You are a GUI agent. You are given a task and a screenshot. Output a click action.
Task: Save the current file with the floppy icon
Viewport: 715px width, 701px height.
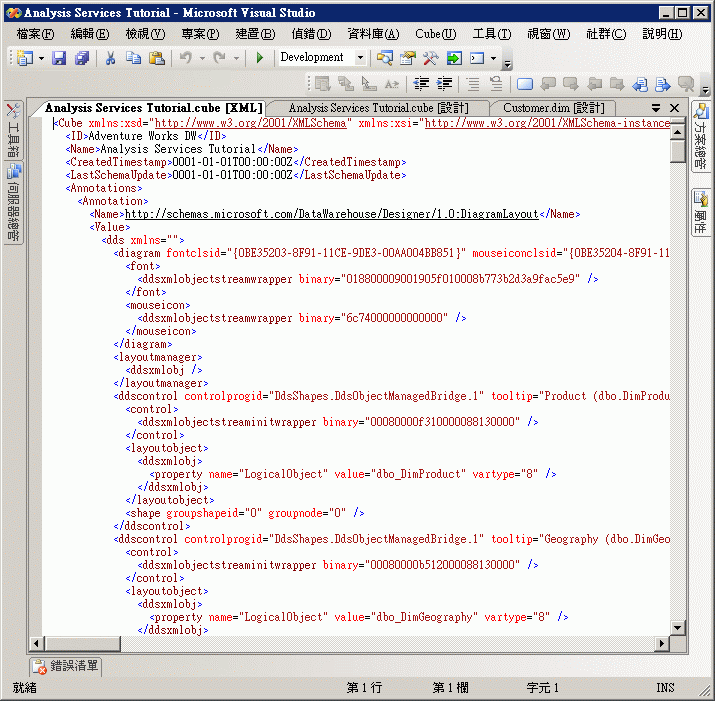(59, 58)
